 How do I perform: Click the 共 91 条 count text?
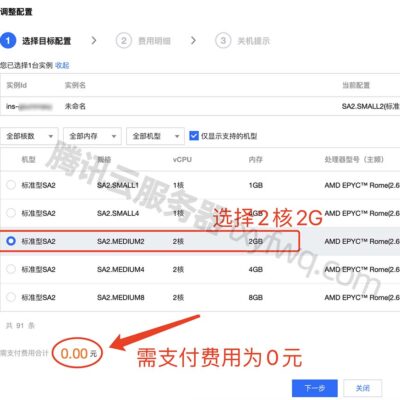[x=20, y=325]
